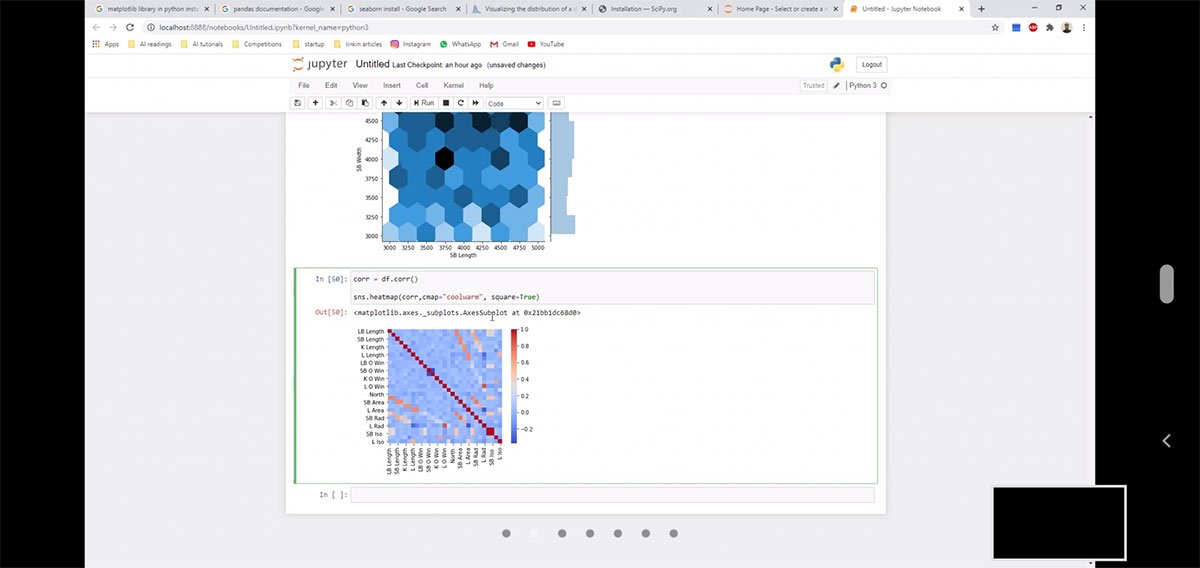Move selected cell up arrow
The height and width of the screenshot is (568, 1200).
tap(384, 103)
